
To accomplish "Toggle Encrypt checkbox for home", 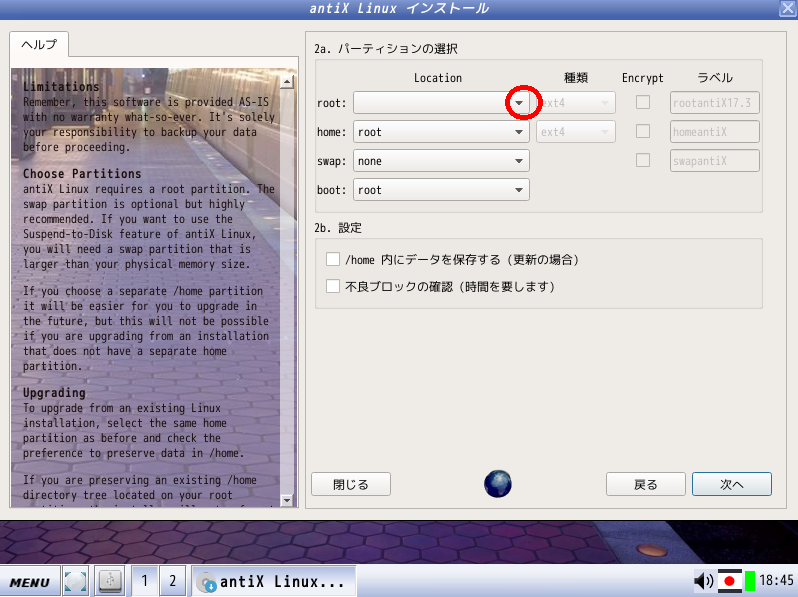I will 643,131.
